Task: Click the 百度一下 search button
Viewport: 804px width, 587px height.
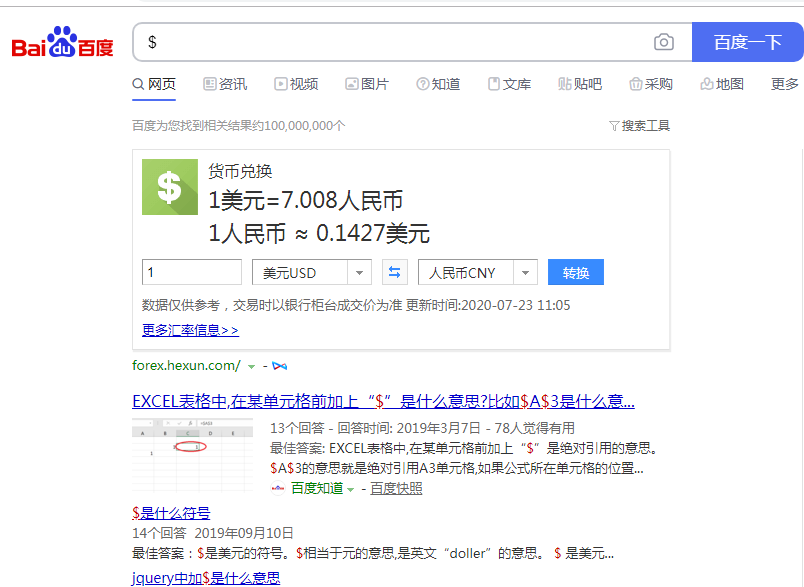Action: click(748, 42)
